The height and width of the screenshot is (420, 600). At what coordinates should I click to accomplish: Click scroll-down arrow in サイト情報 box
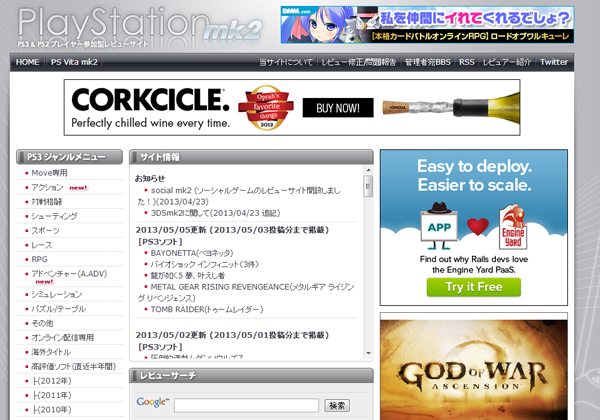click(x=368, y=353)
